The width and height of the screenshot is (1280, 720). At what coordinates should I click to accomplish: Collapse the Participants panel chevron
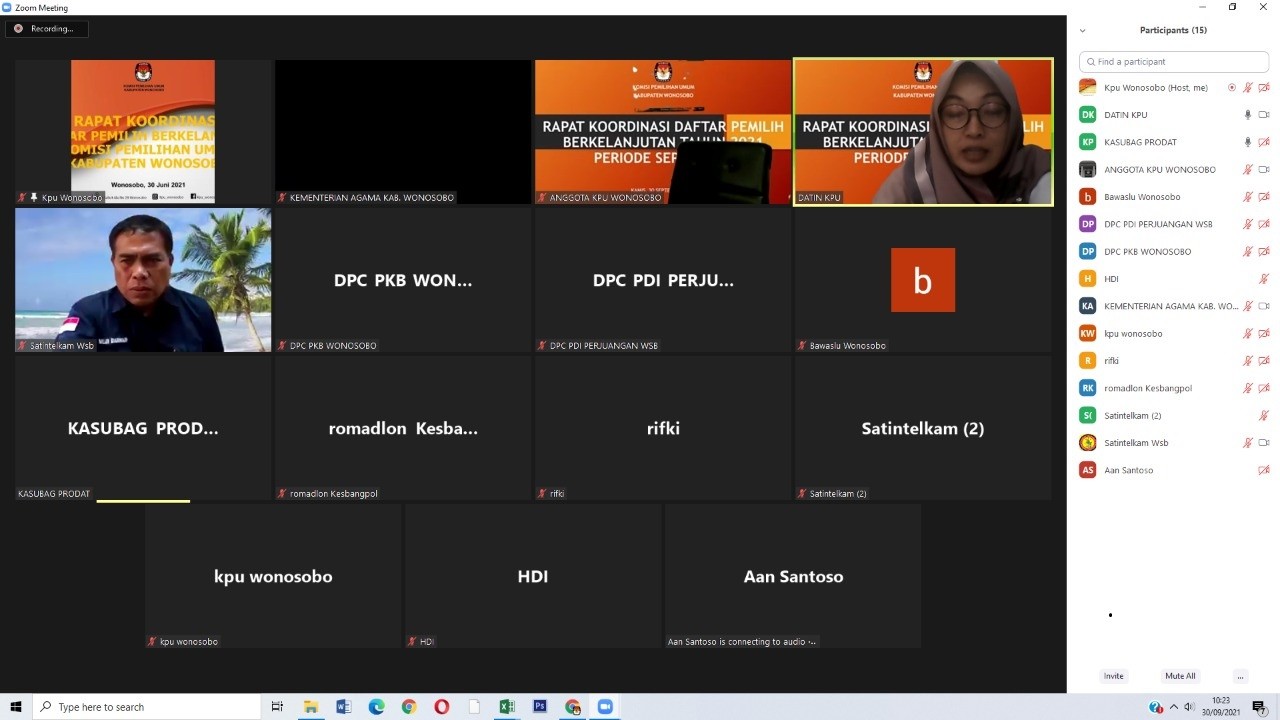(1082, 31)
